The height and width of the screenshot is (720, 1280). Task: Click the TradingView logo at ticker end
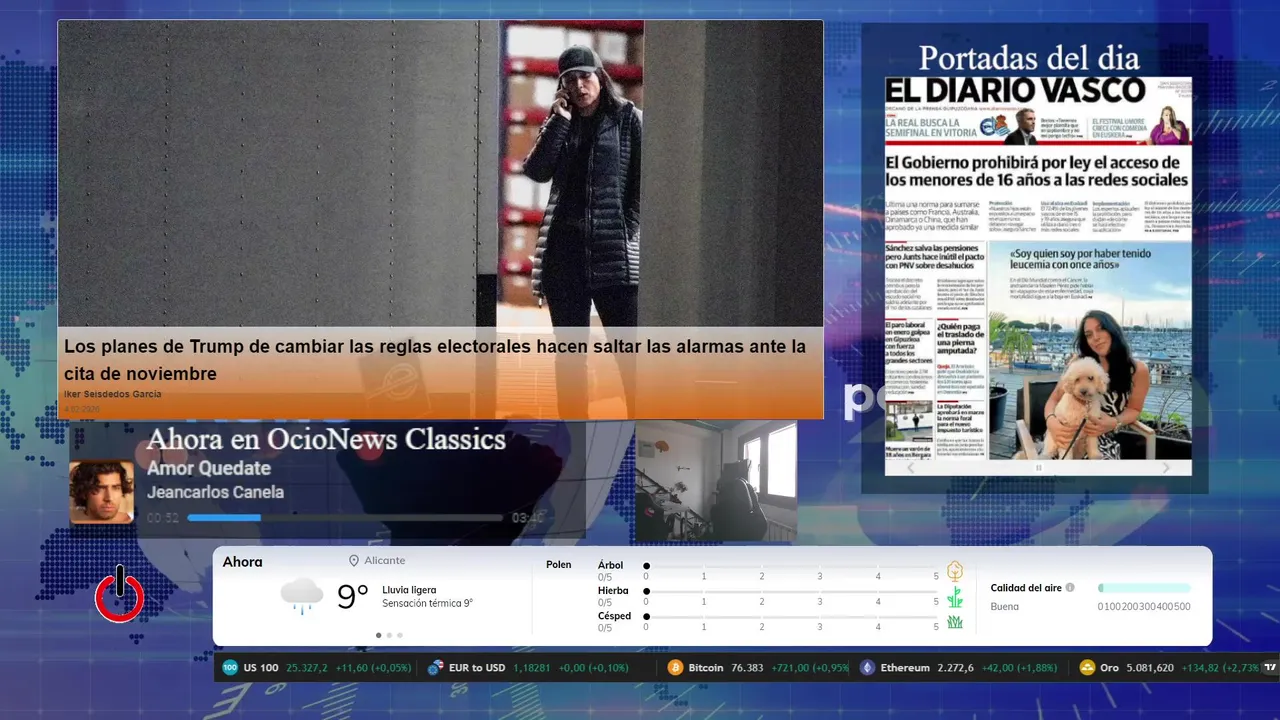pos(1270,668)
